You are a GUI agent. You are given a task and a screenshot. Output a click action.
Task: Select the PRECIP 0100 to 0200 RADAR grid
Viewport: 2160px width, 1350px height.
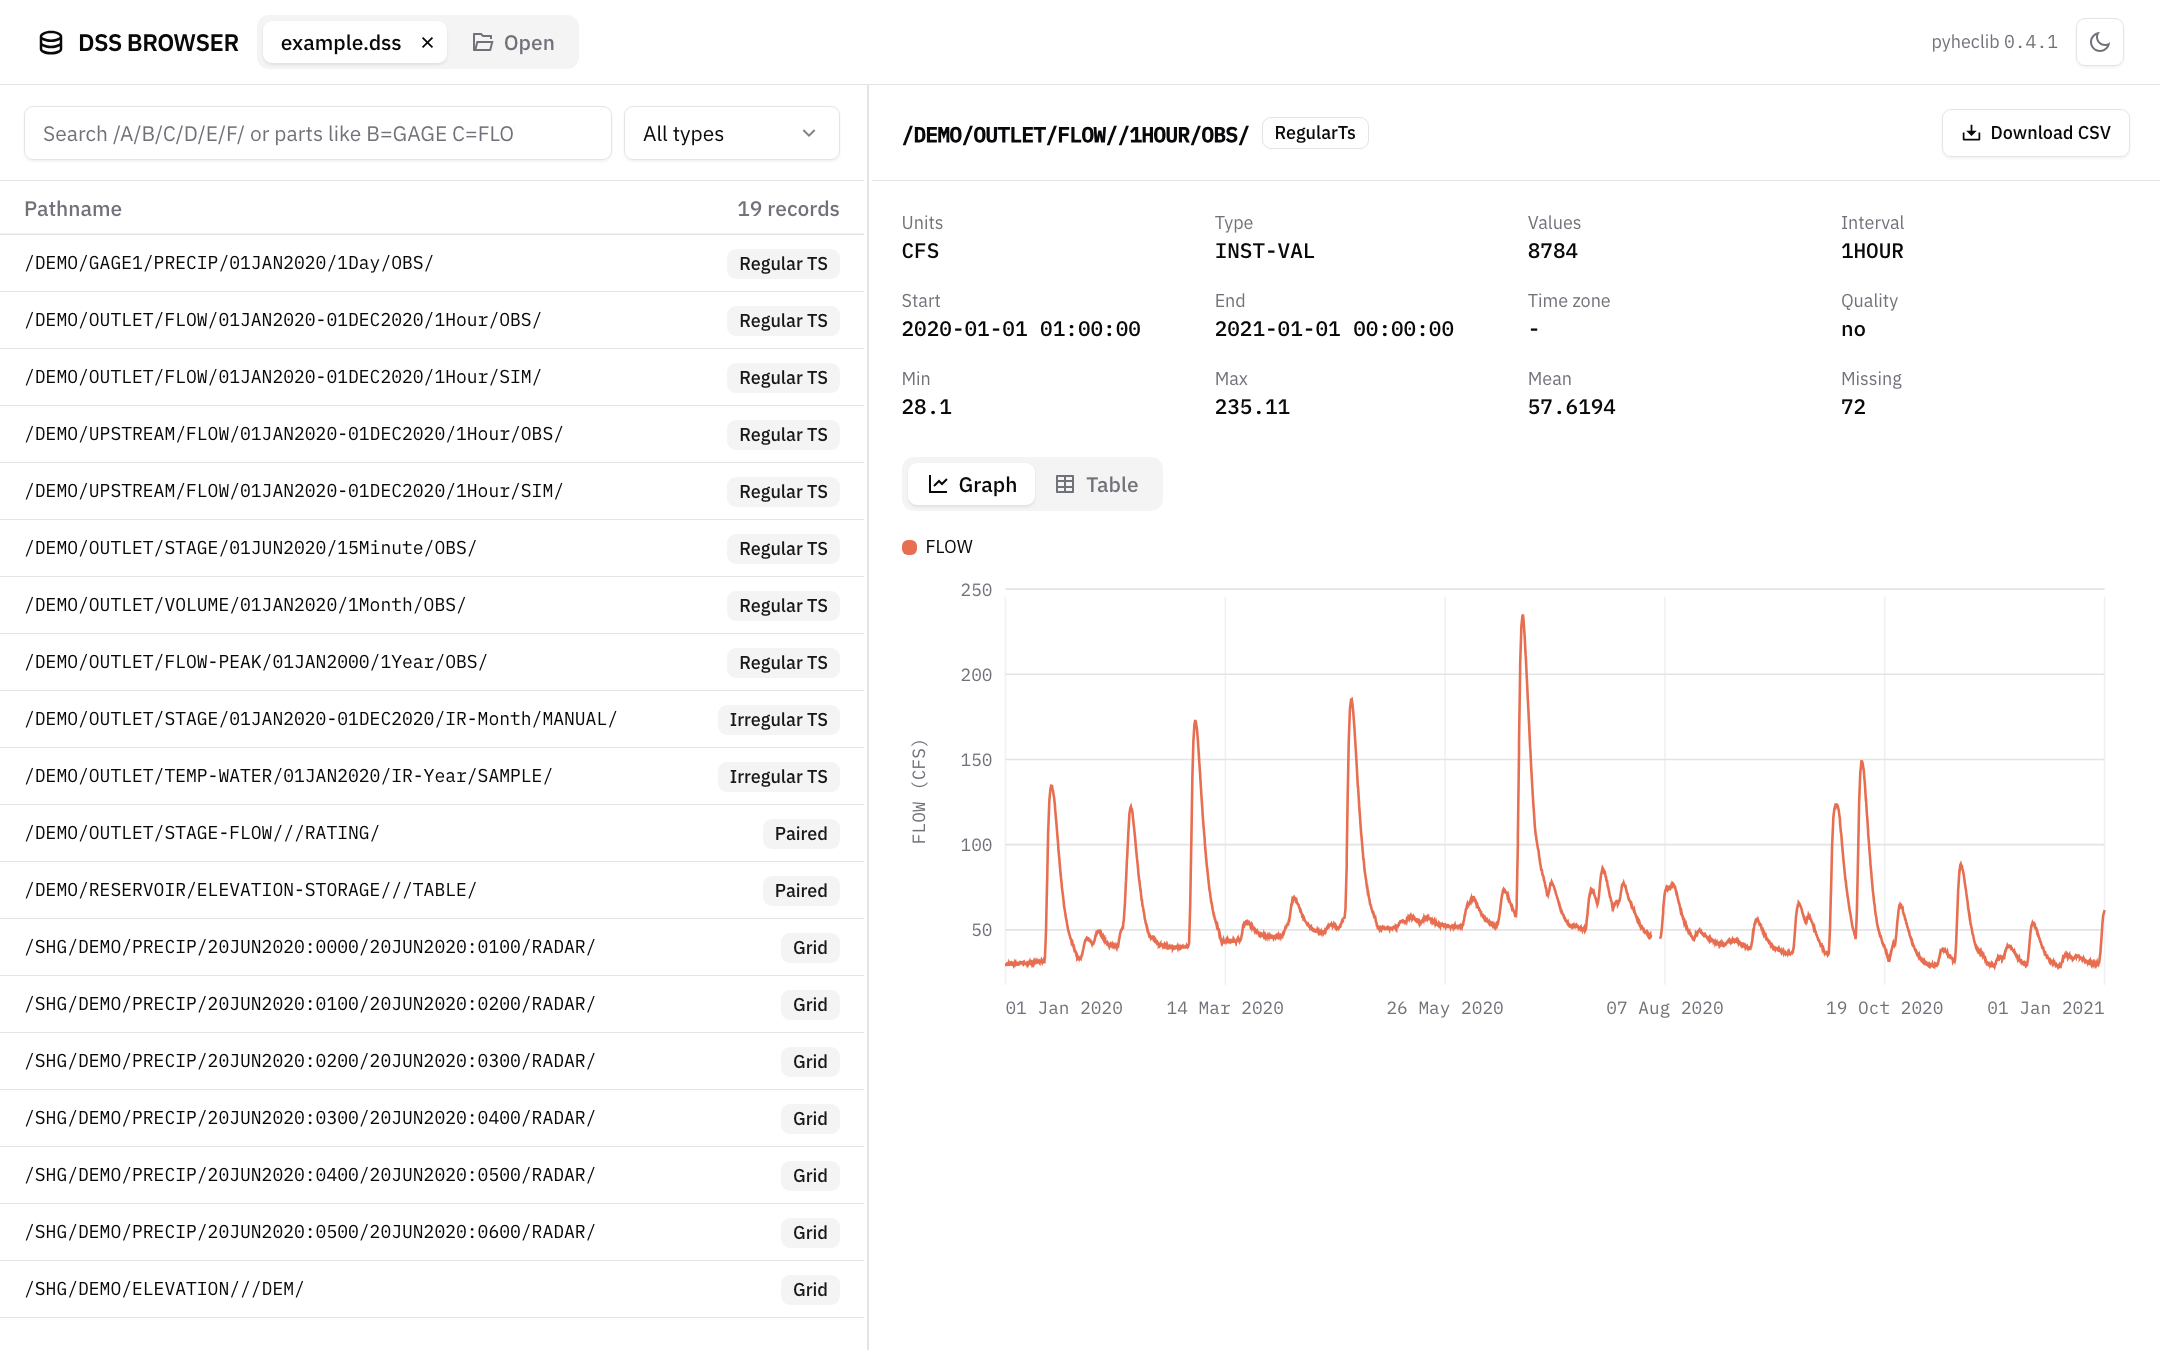tap(432, 1004)
